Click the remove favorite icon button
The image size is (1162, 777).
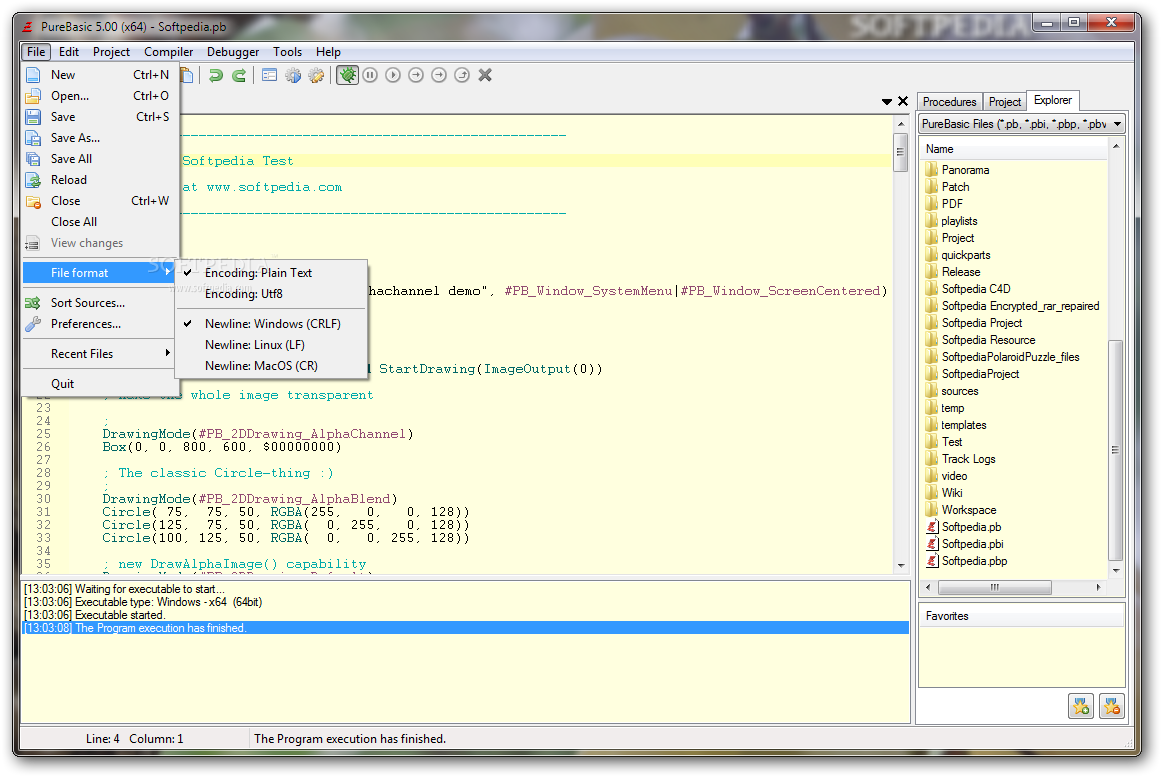[1112, 706]
